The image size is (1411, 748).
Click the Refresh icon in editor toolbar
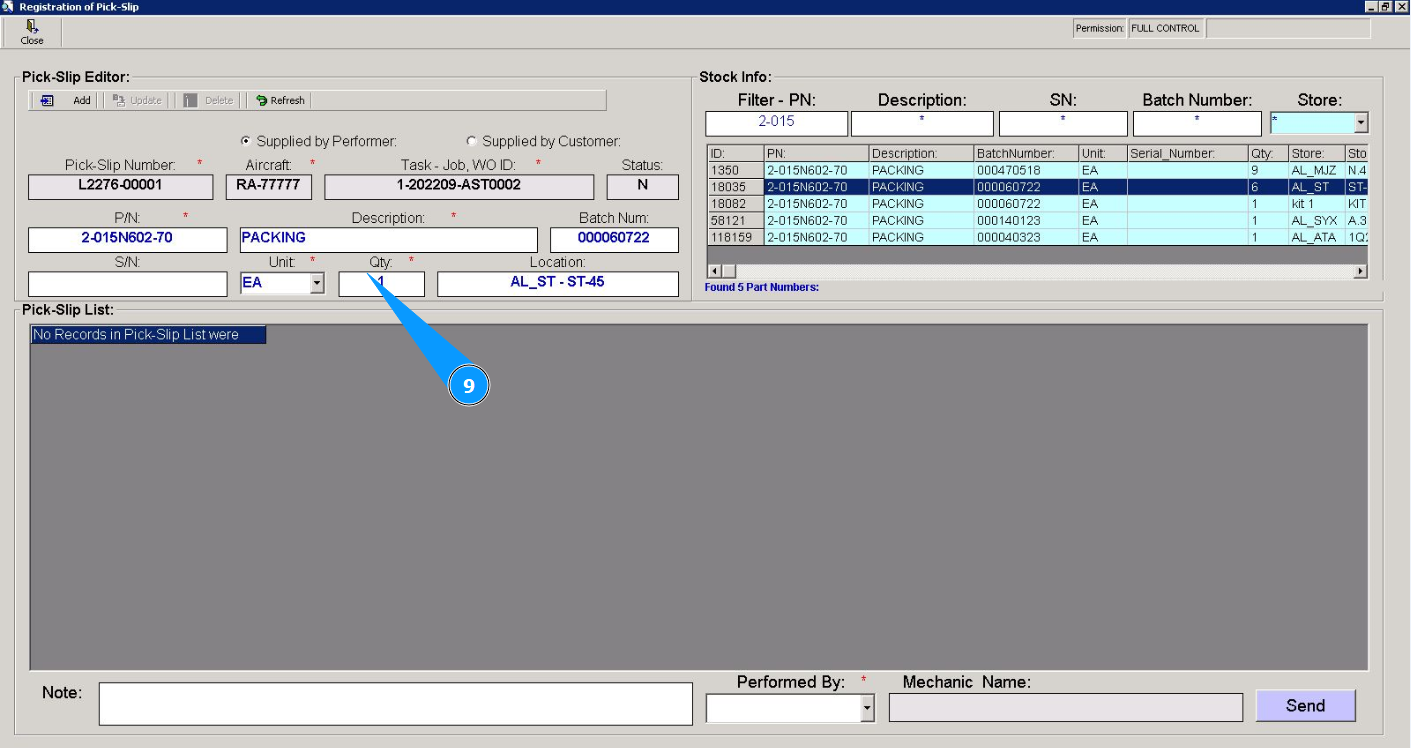tap(262, 101)
